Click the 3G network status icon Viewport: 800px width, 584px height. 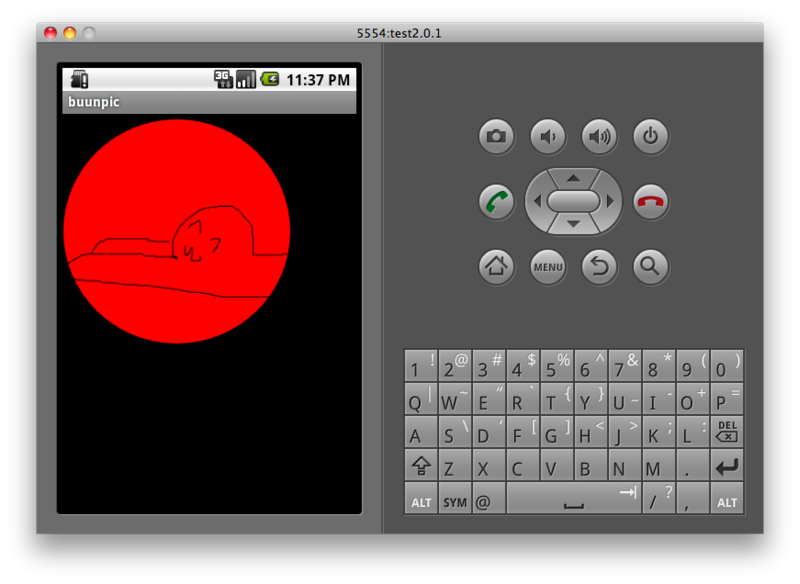(223, 79)
